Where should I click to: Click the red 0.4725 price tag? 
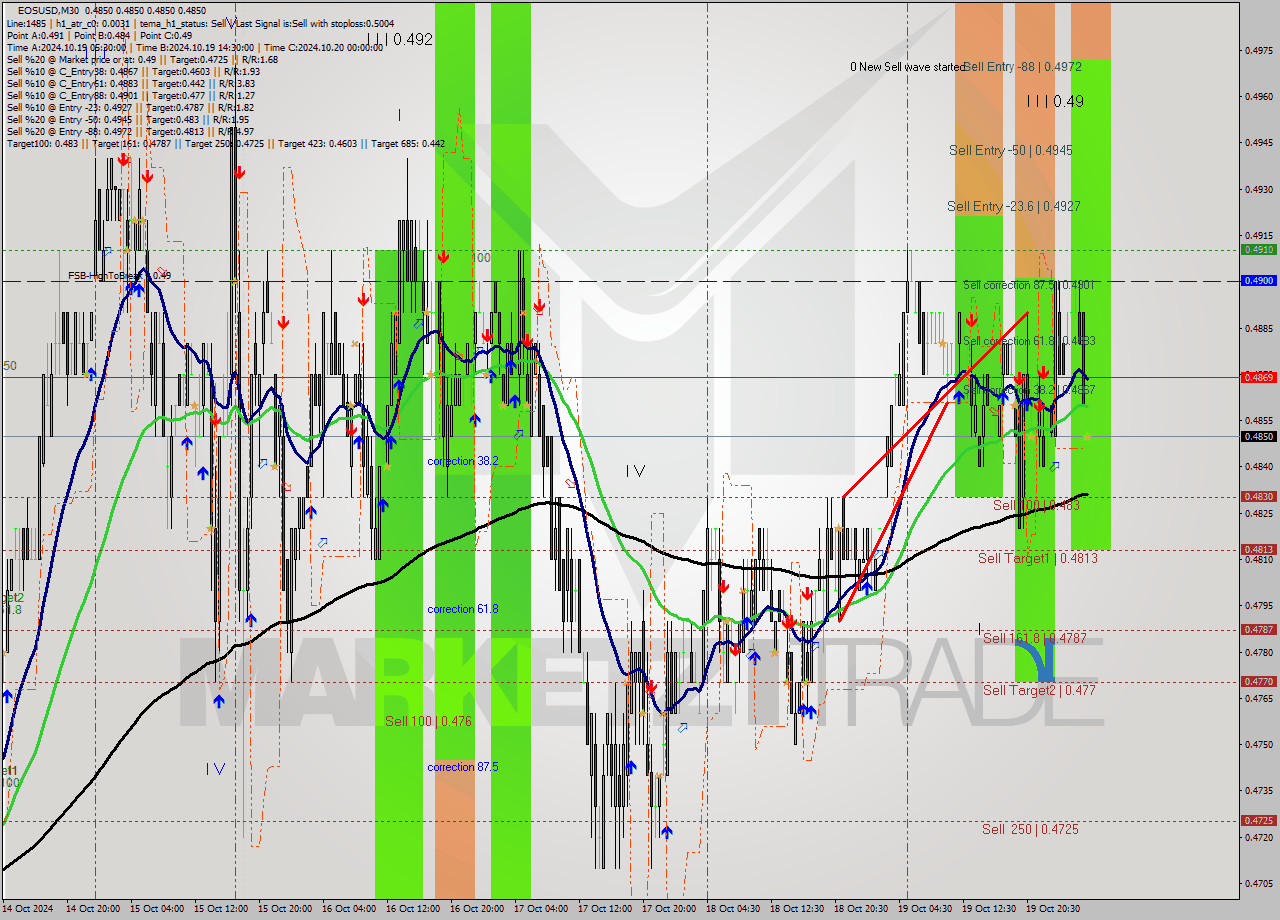tap(1258, 820)
